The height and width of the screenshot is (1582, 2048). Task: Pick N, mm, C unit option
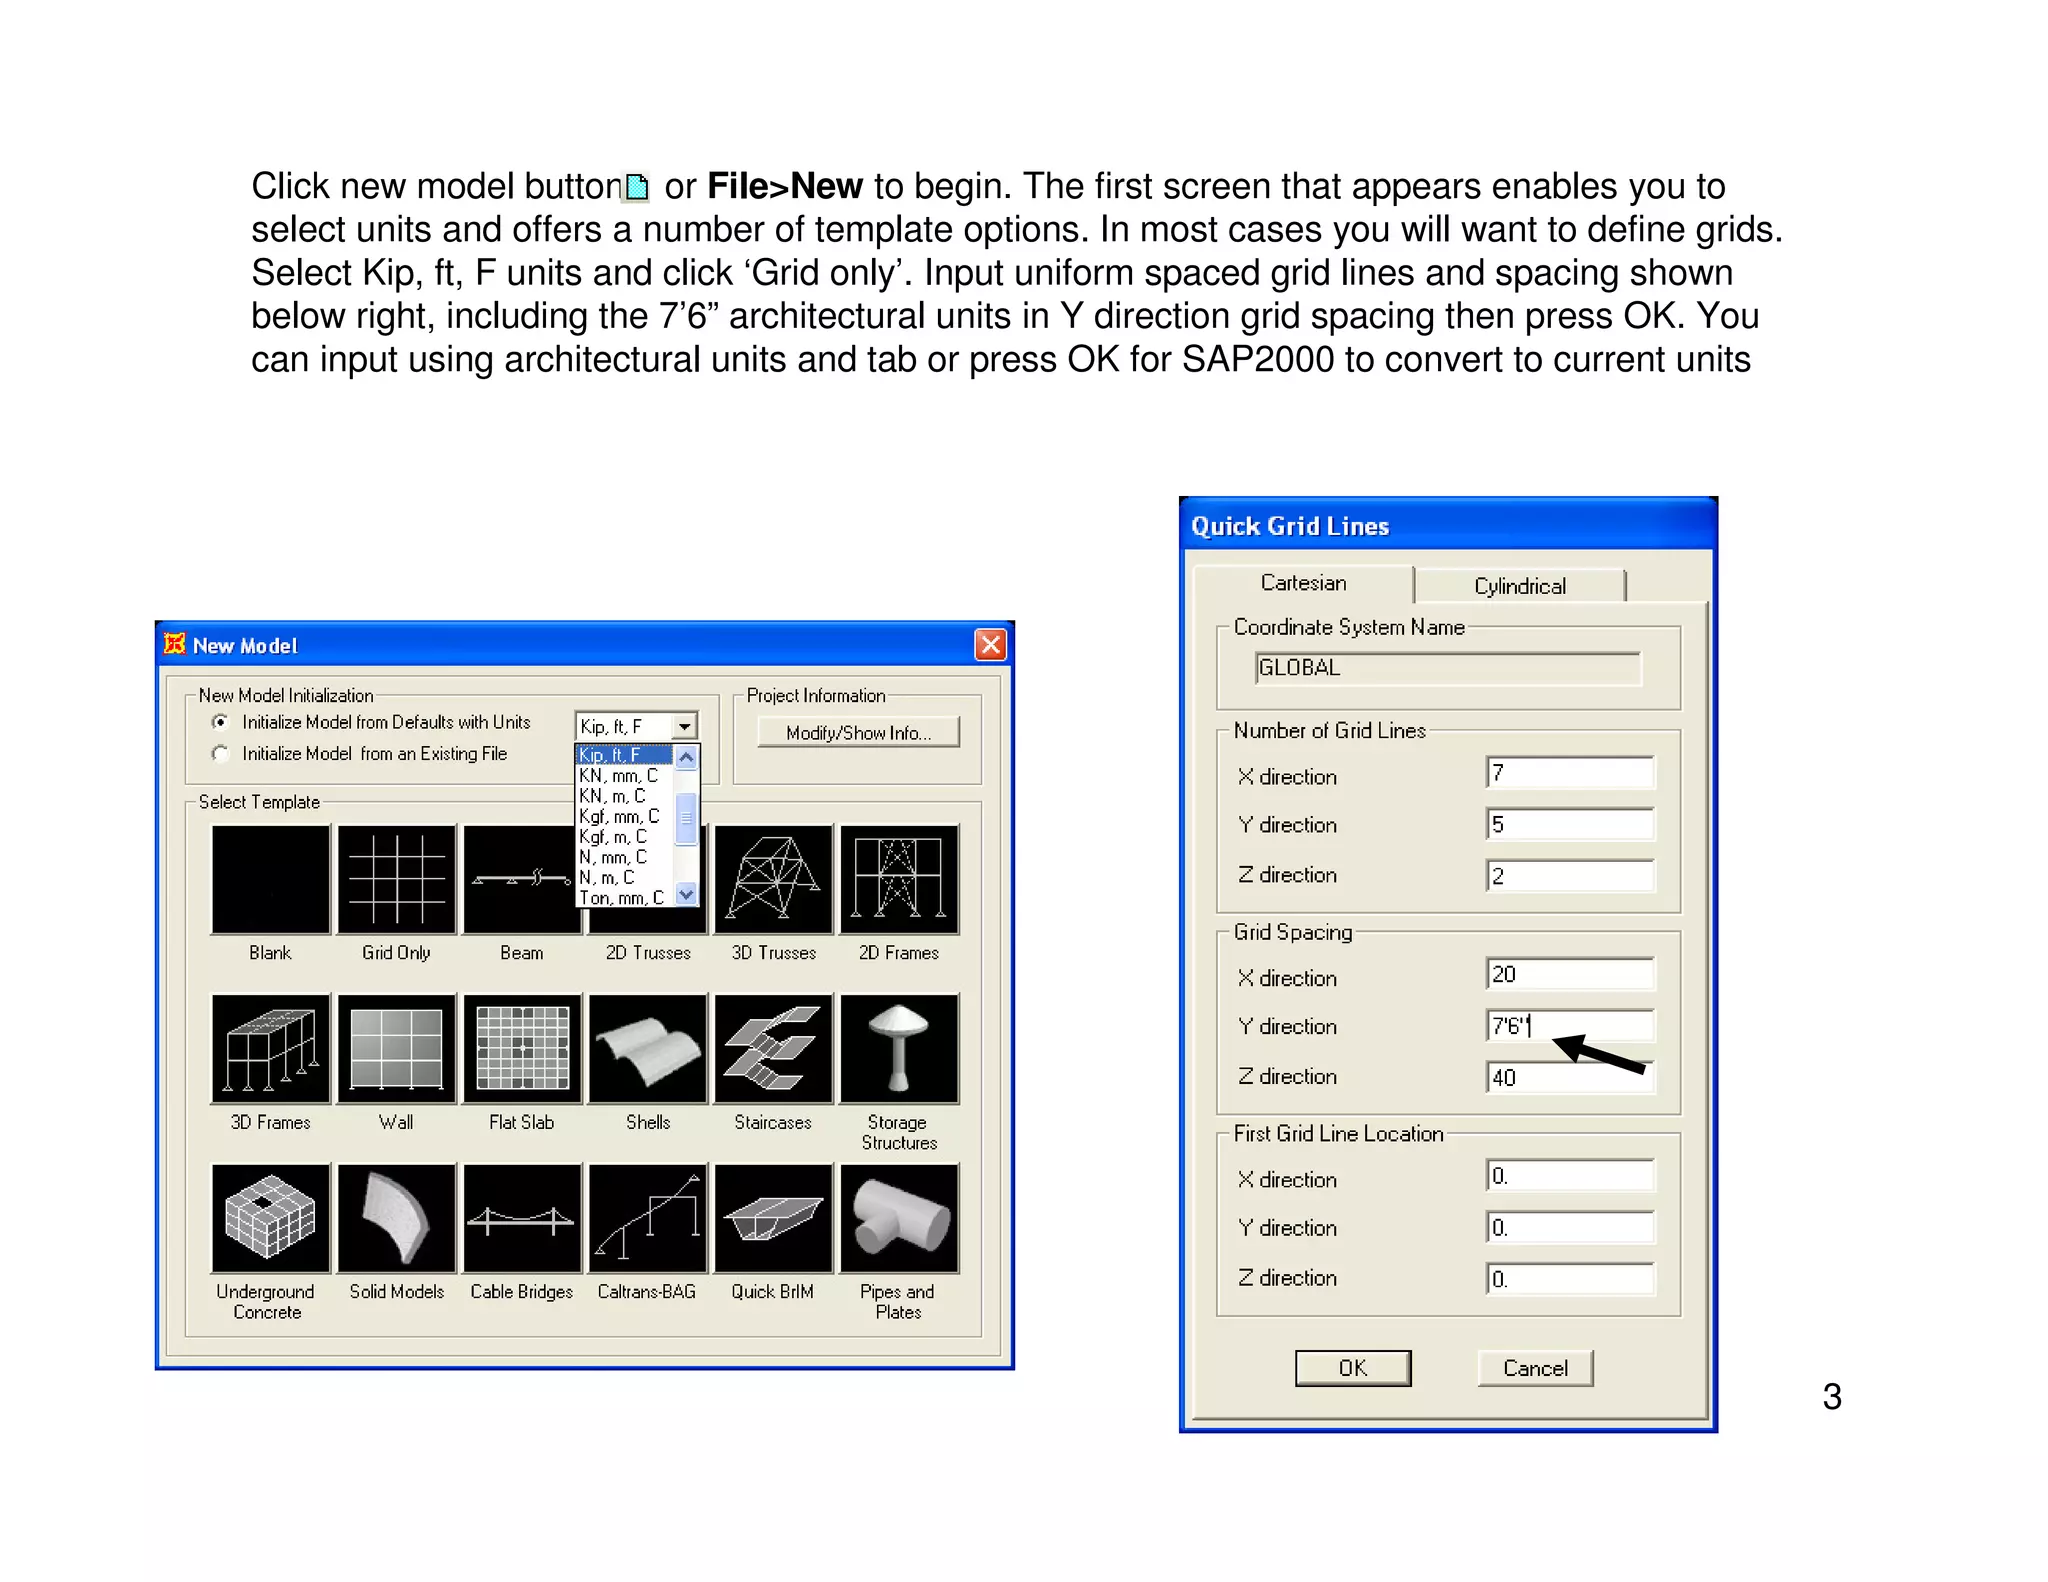pos(613,857)
